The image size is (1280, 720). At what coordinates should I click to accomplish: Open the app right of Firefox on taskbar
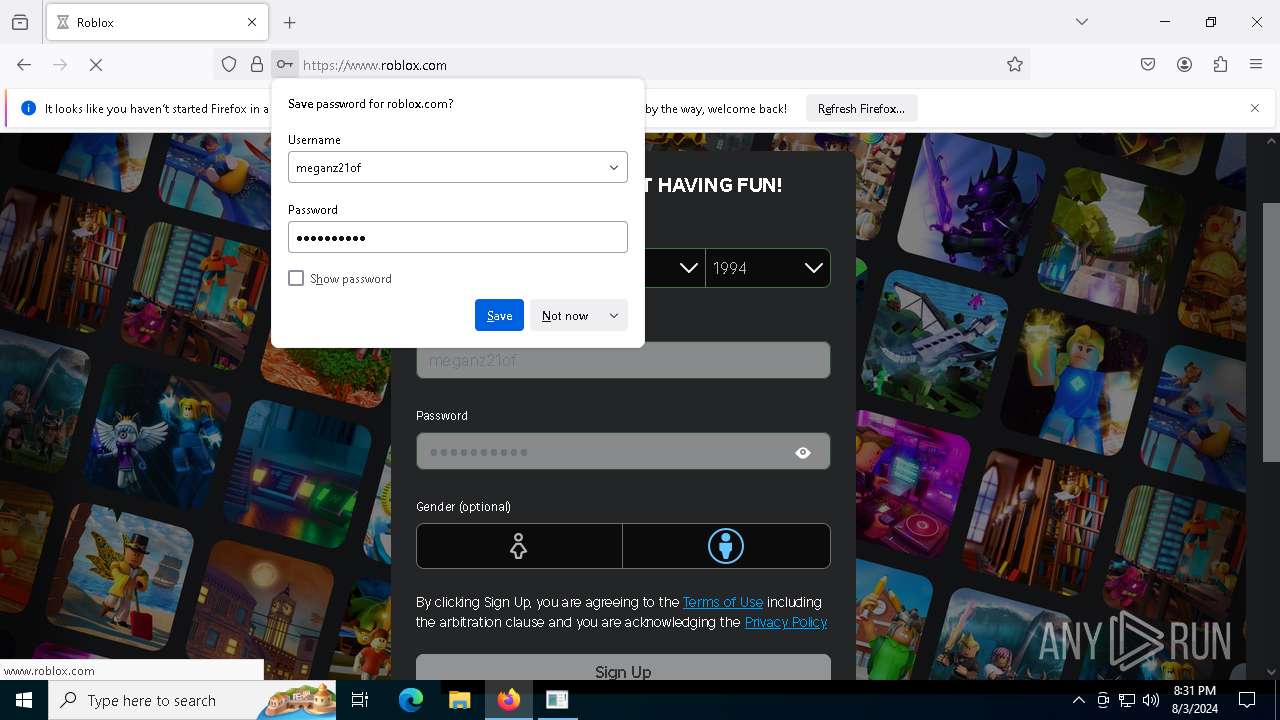coord(557,700)
